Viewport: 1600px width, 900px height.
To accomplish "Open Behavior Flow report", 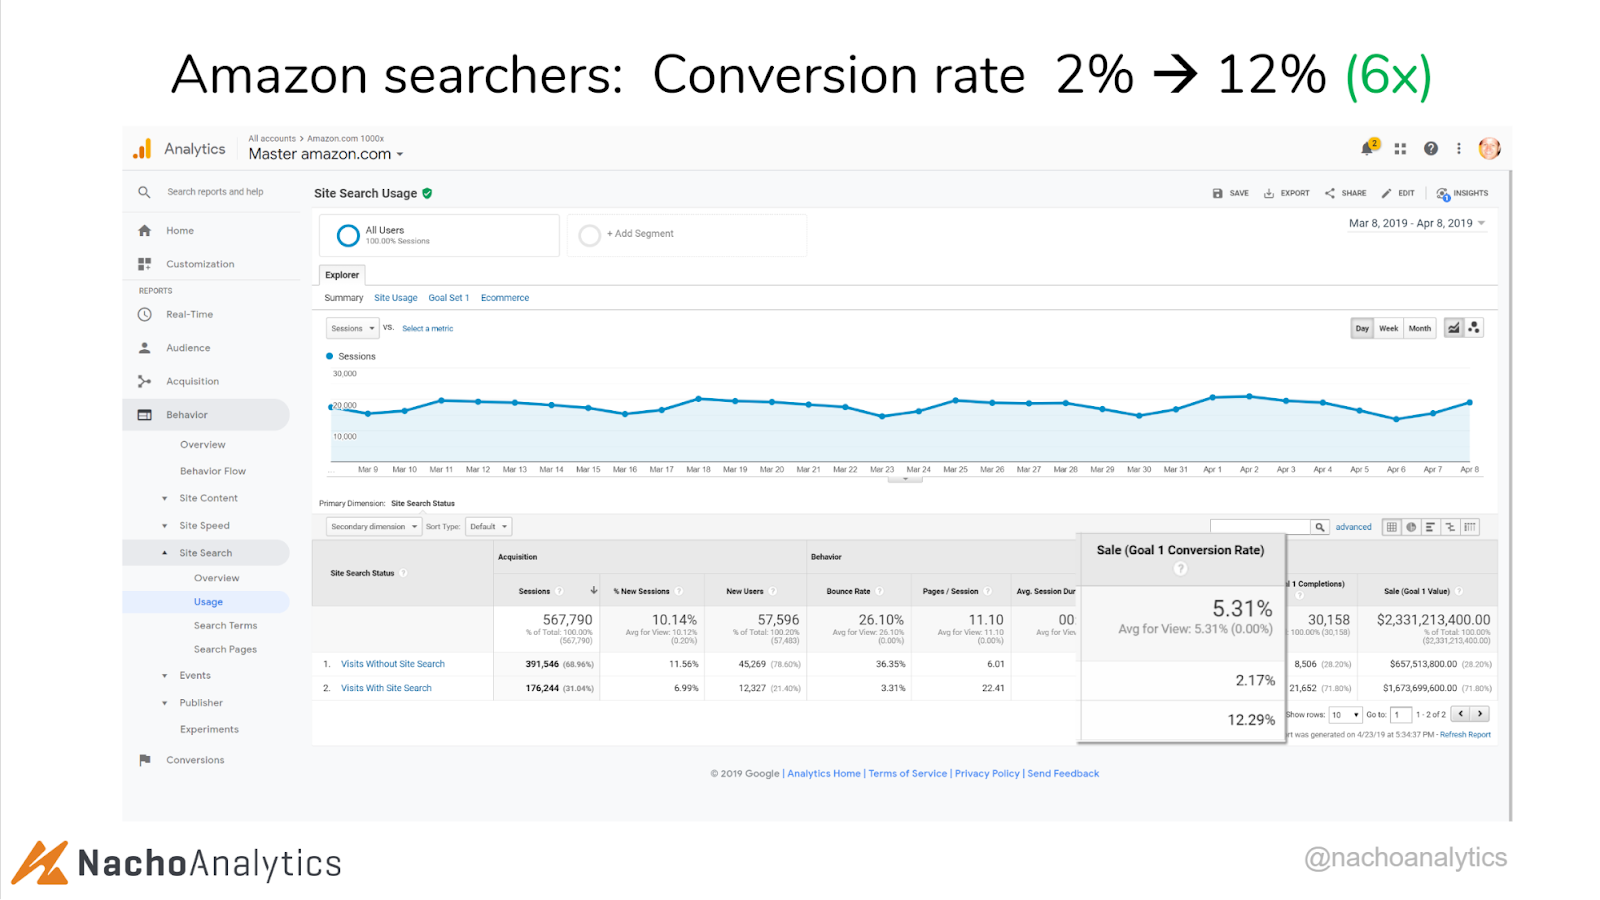I will (213, 471).
